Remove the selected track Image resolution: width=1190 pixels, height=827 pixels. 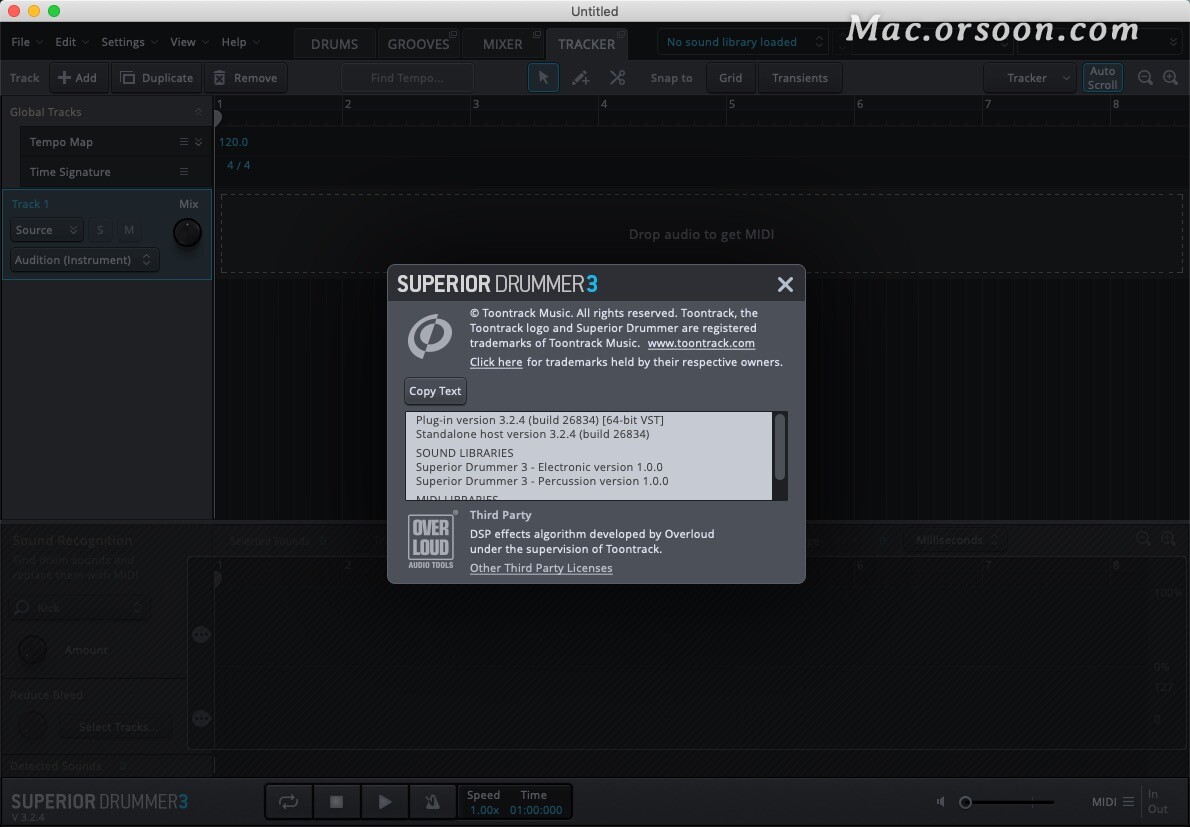[246, 77]
